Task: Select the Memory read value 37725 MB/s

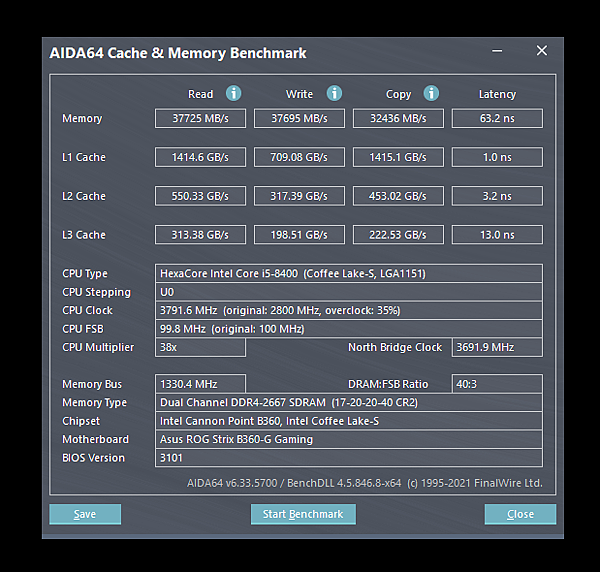Action: tap(200, 118)
